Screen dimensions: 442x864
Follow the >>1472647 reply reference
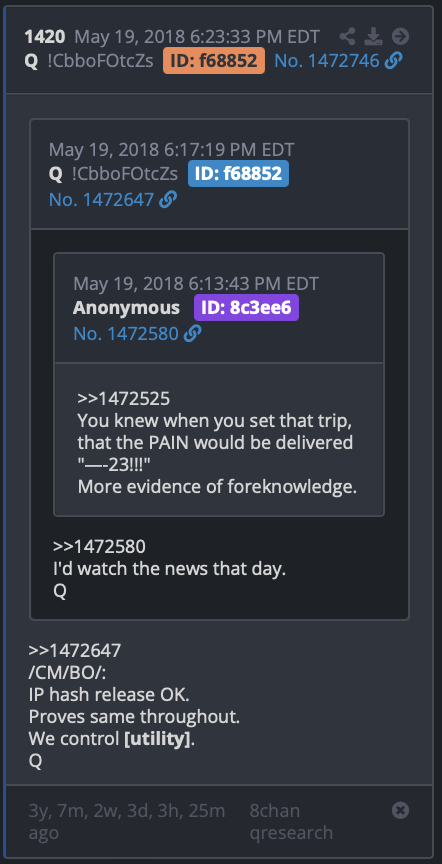[74, 650]
